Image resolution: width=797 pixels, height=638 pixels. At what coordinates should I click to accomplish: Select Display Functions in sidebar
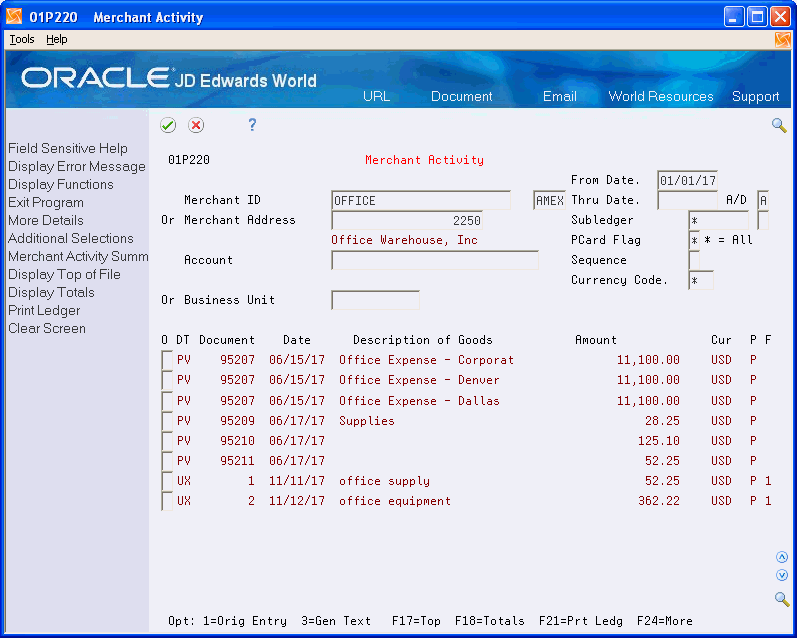pos(60,185)
